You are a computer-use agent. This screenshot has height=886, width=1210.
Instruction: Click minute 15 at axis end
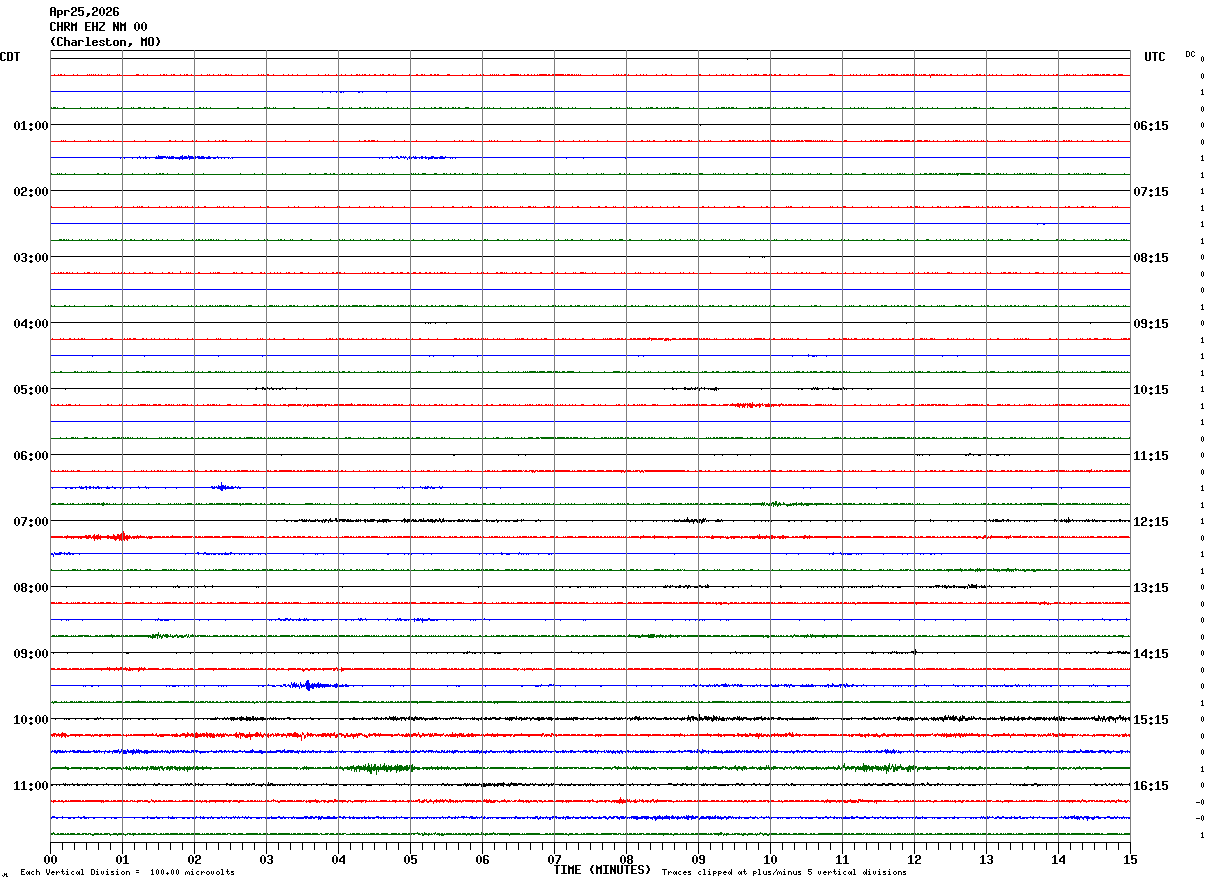click(x=1130, y=859)
